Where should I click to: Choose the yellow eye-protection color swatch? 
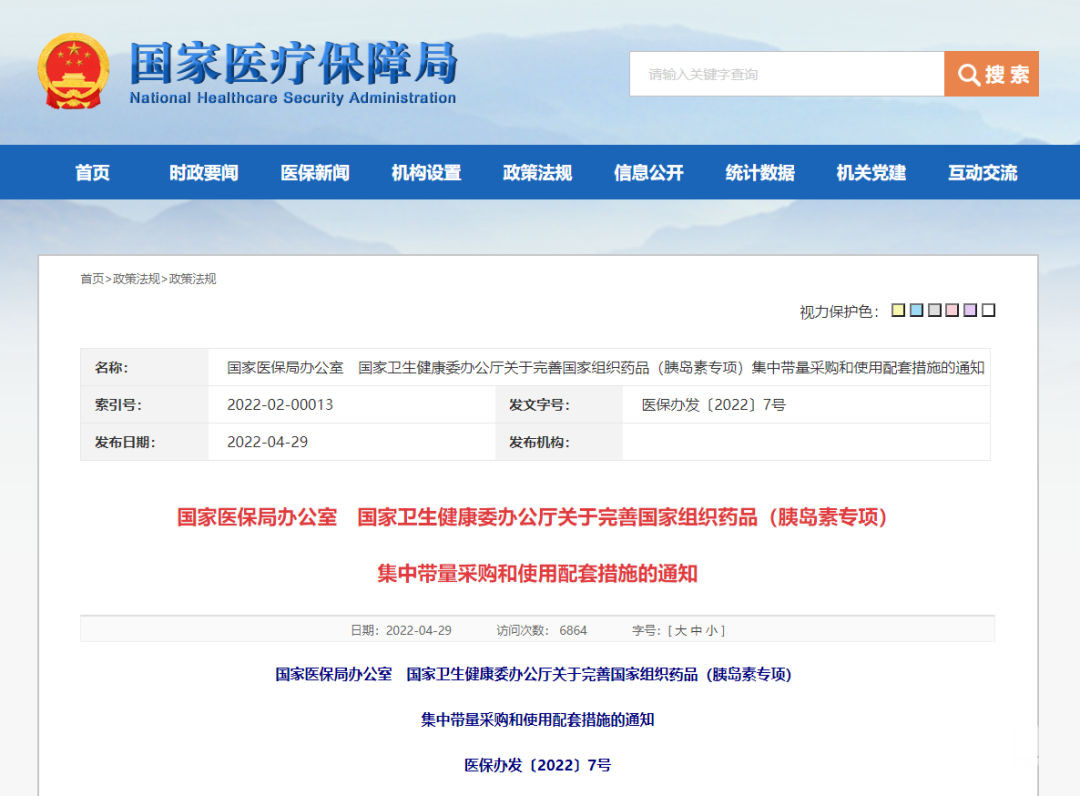click(x=898, y=310)
